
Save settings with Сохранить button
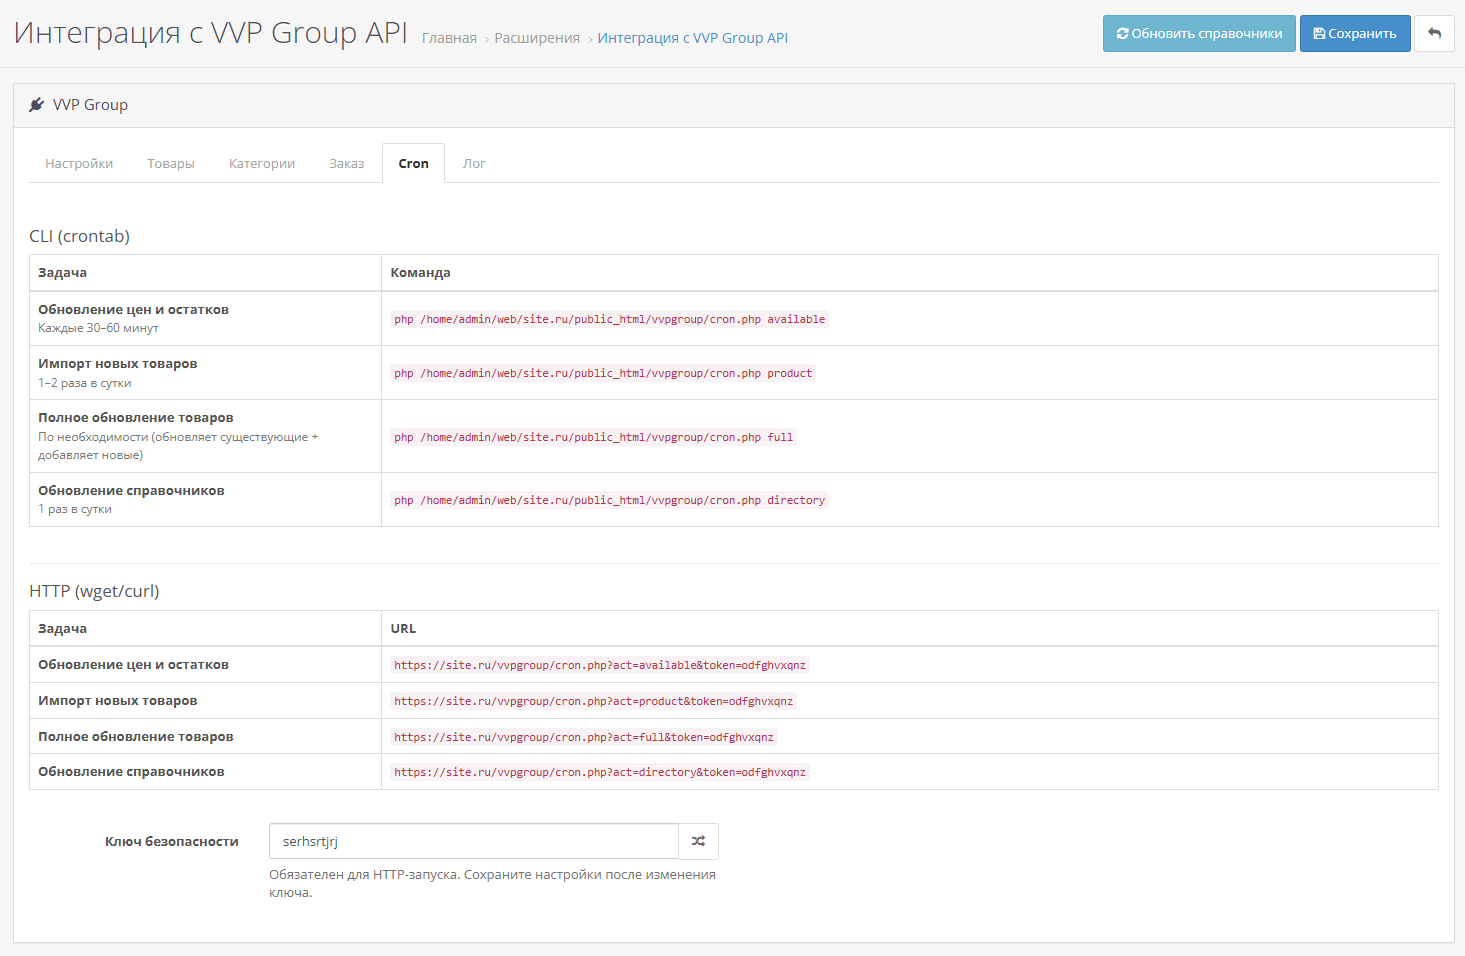tap(1355, 33)
